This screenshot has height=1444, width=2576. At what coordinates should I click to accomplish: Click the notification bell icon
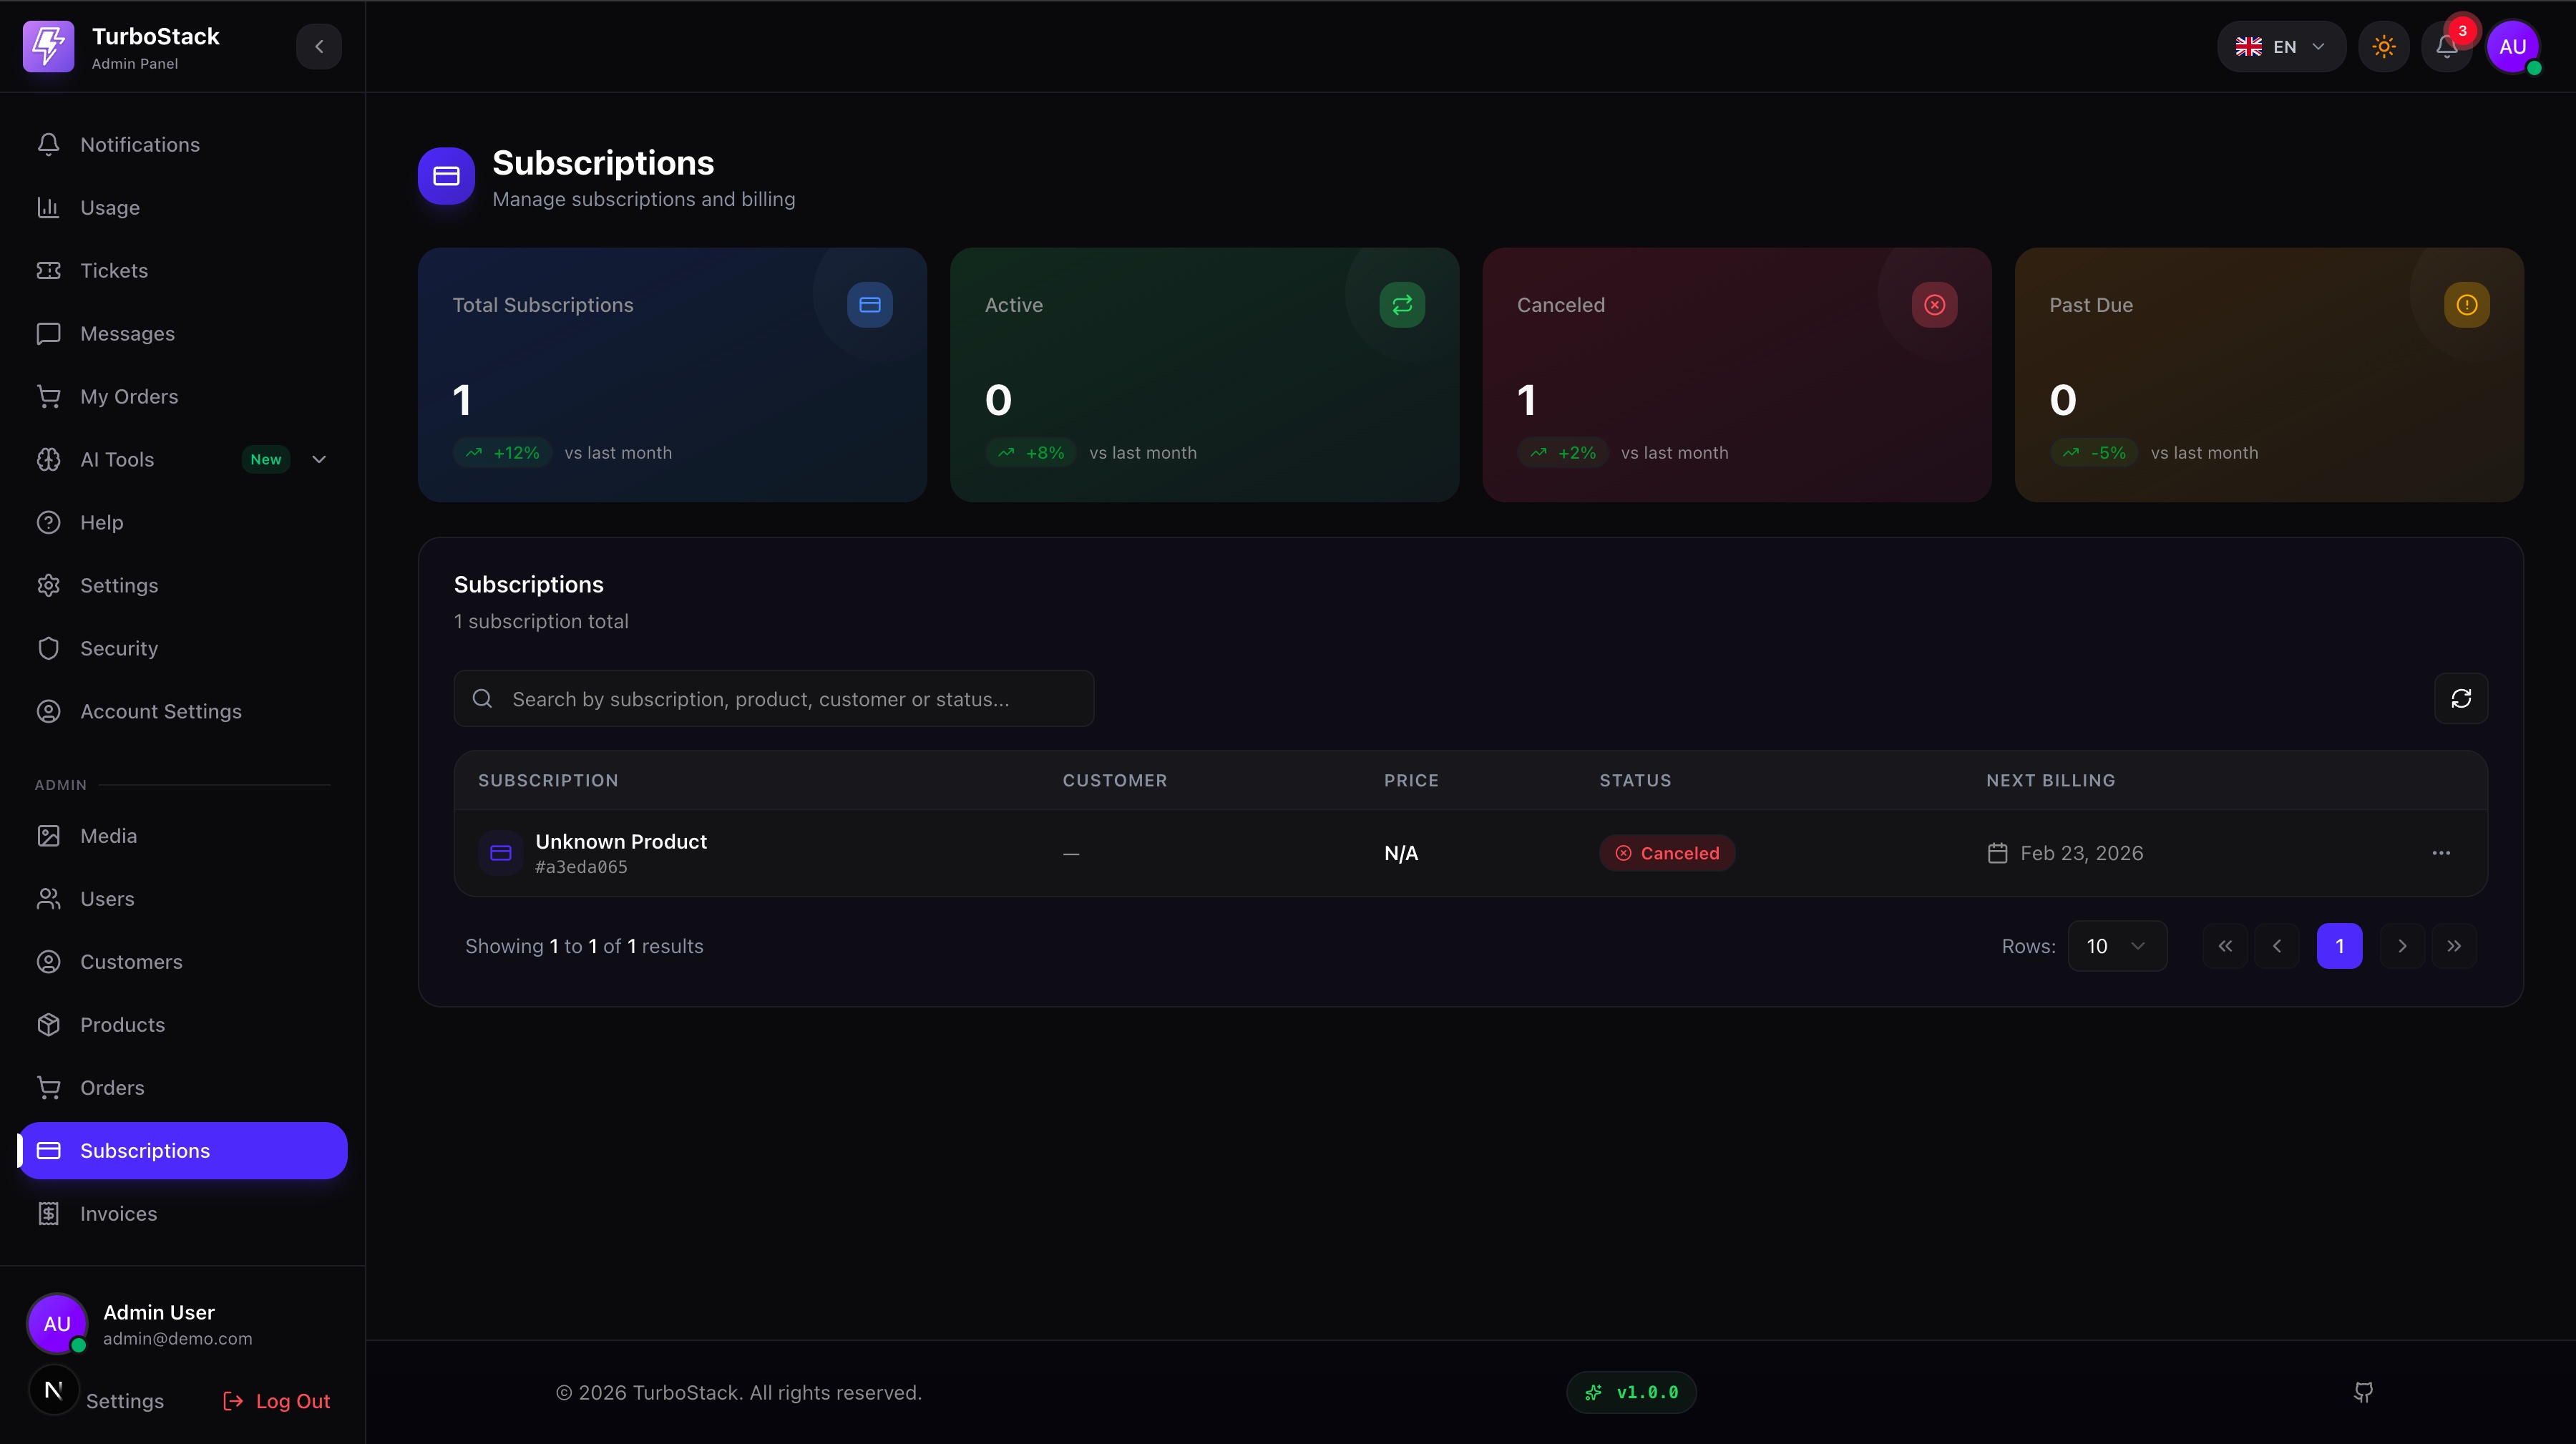click(x=2446, y=47)
